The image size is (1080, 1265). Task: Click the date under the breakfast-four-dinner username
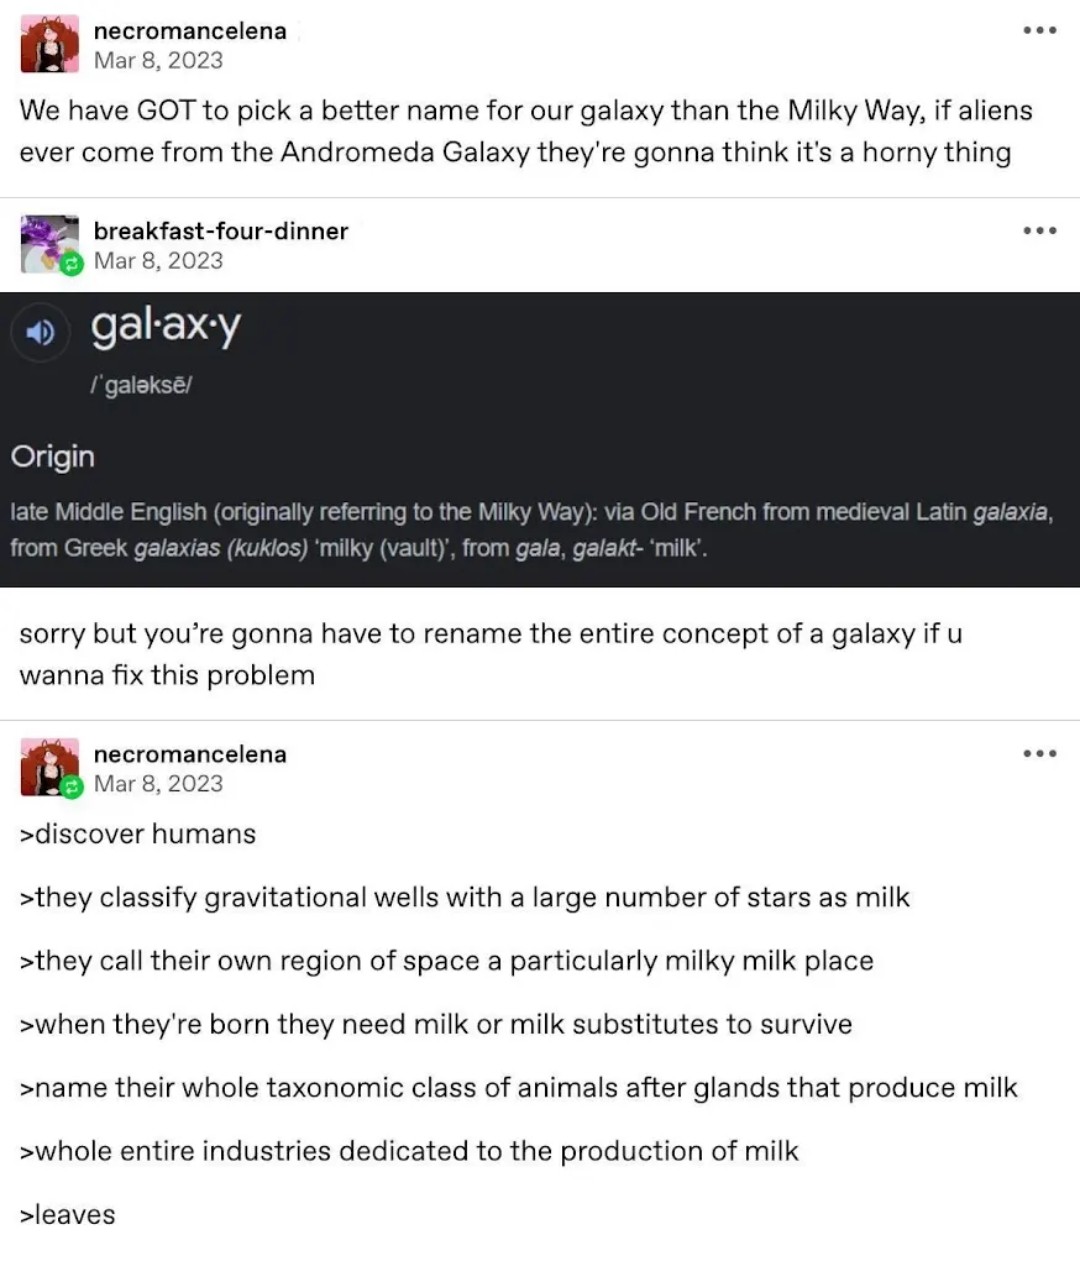(x=158, y=260)
